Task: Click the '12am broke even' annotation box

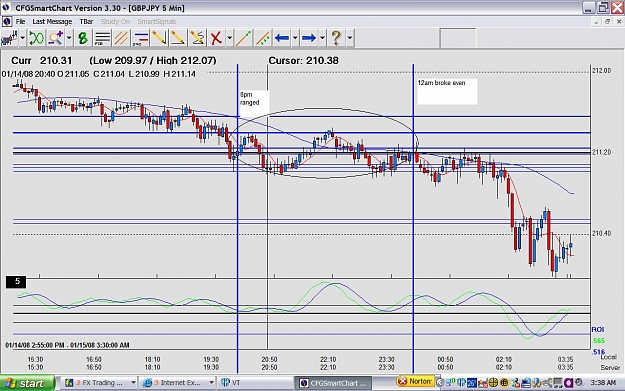Action: (x=447, y=92)
